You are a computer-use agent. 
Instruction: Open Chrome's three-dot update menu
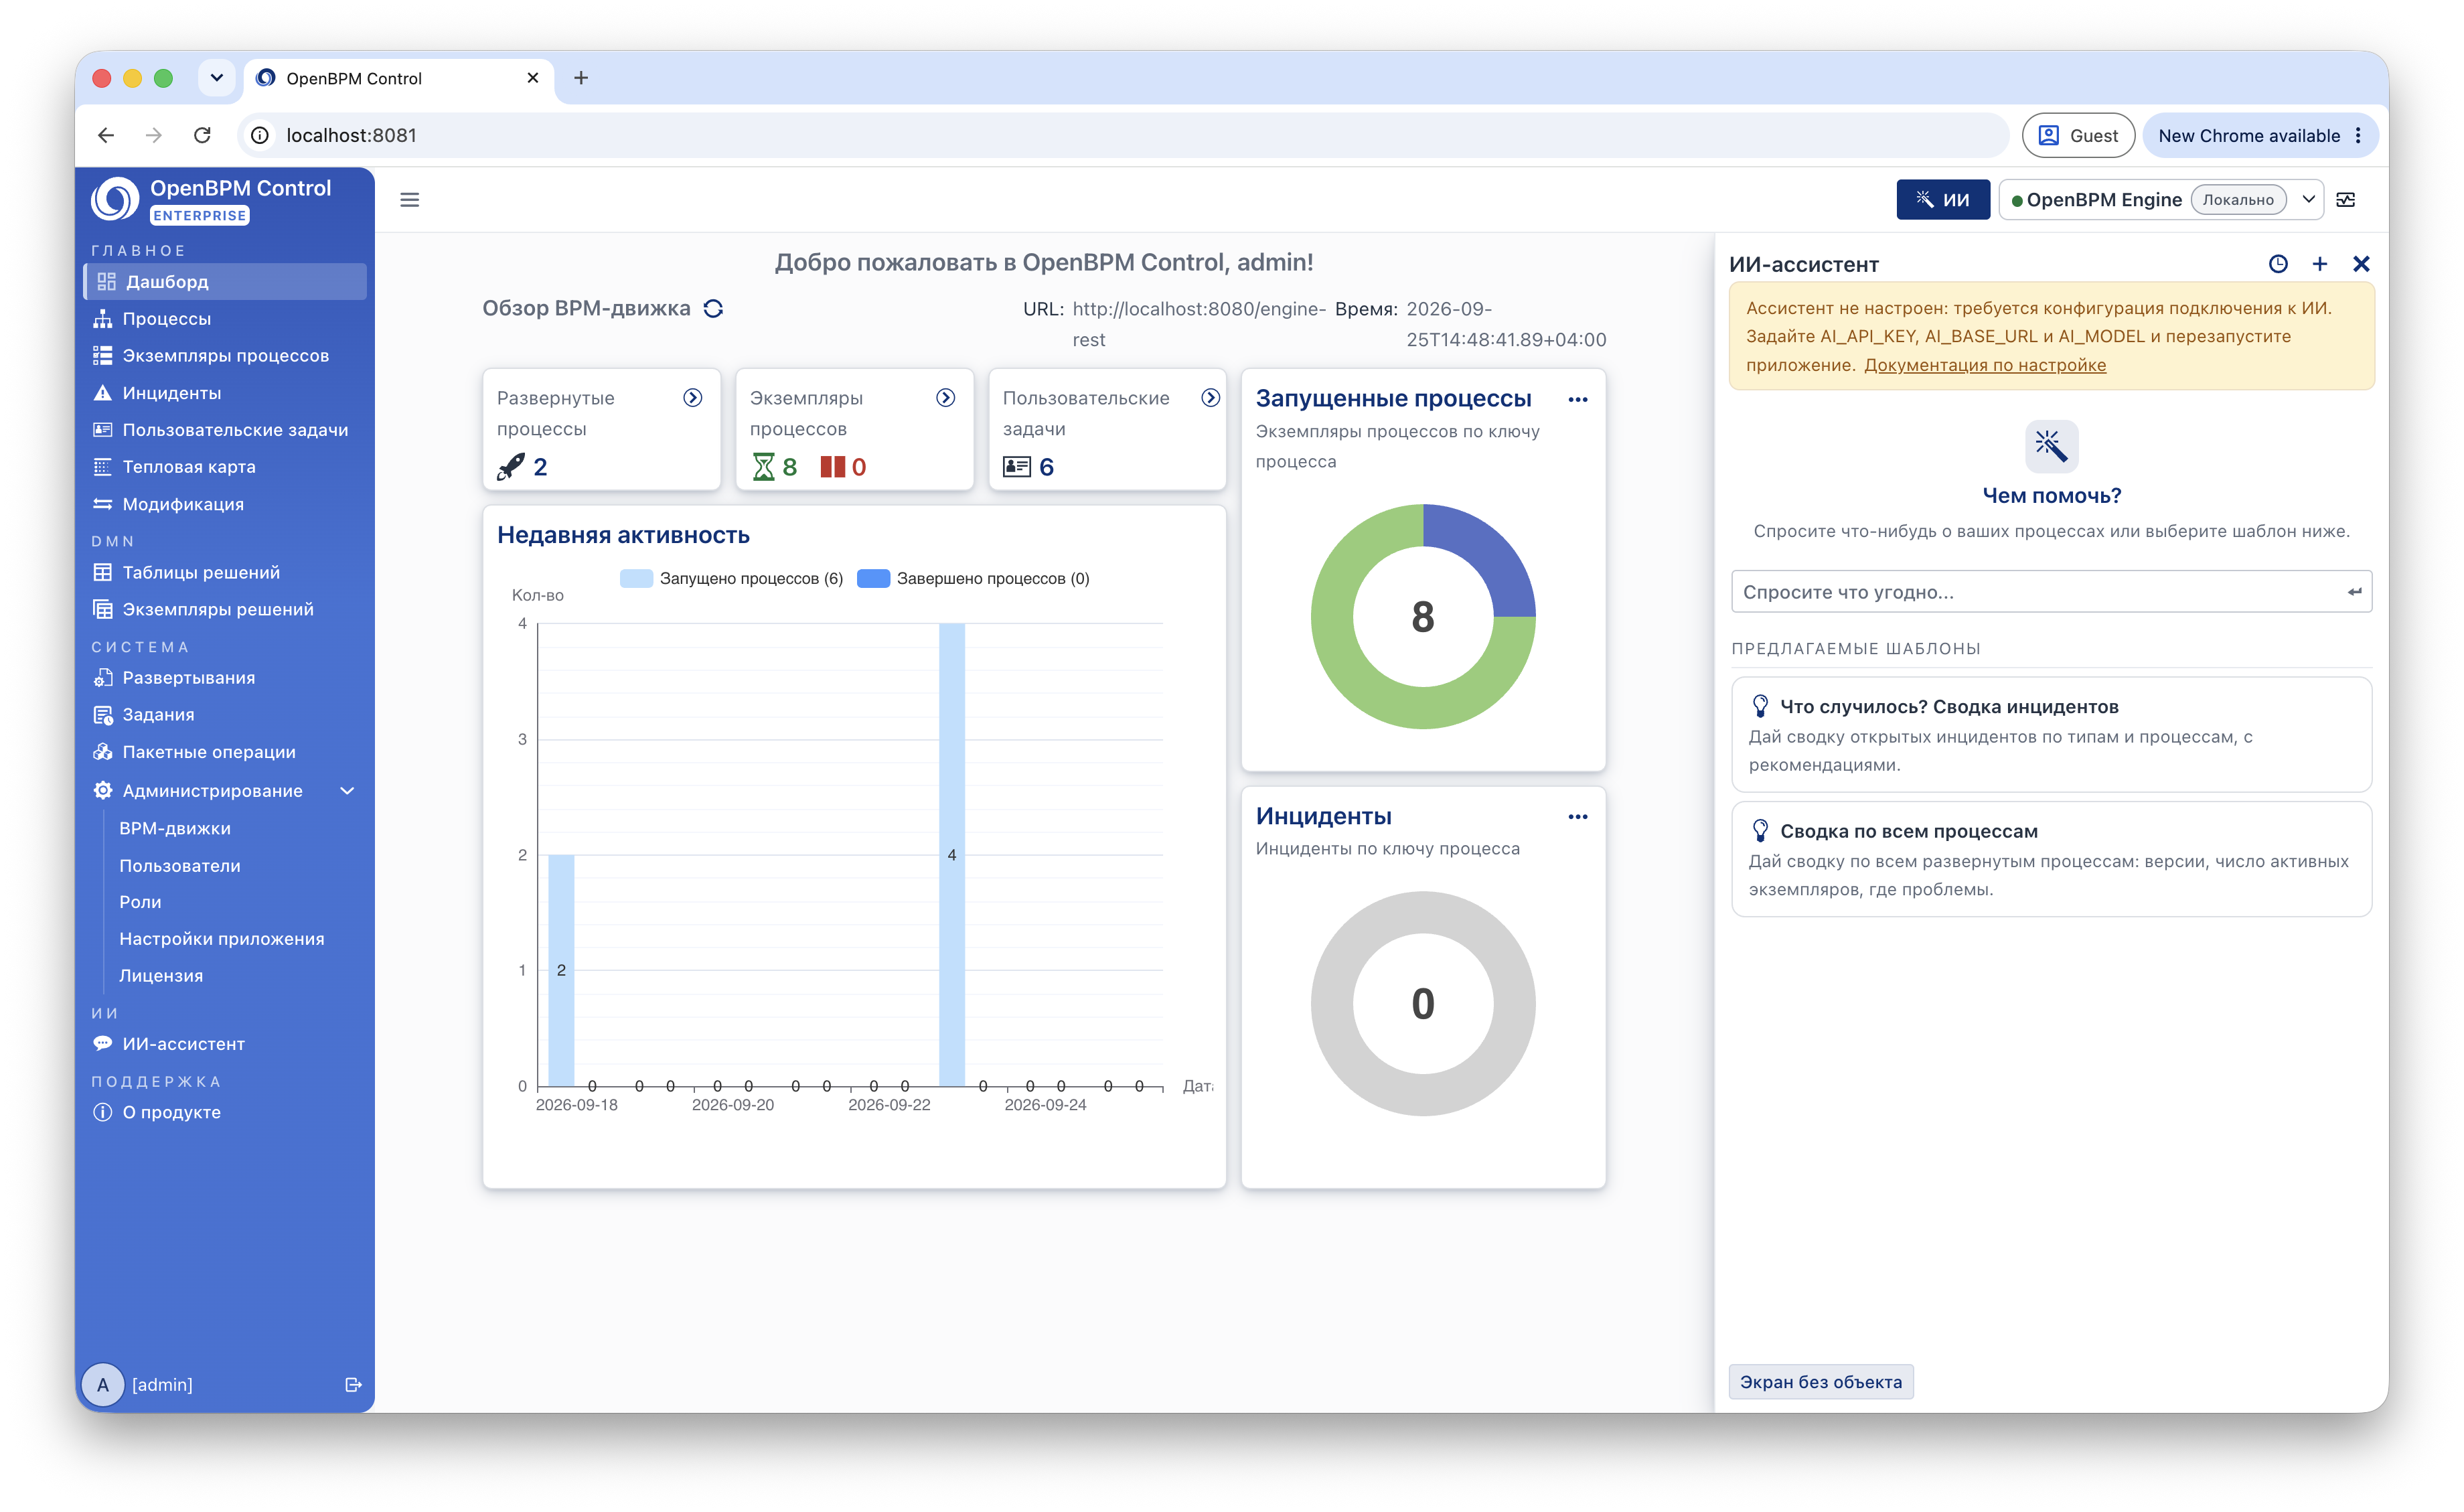click(2359, 135)
